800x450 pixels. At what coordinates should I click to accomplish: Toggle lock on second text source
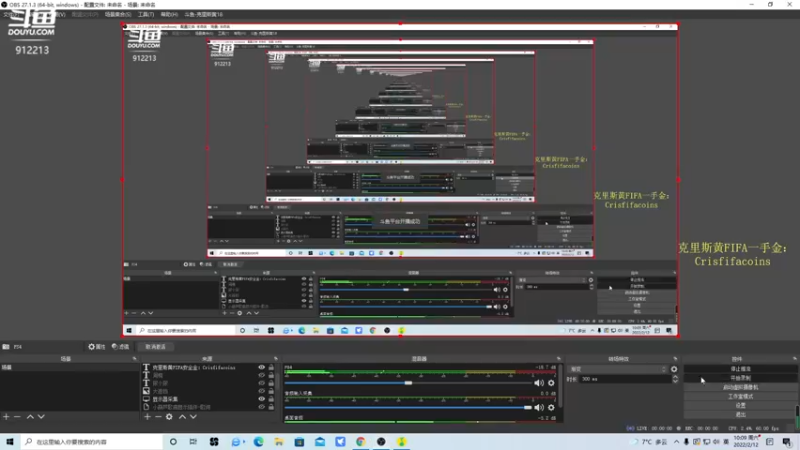pos(271,375)
